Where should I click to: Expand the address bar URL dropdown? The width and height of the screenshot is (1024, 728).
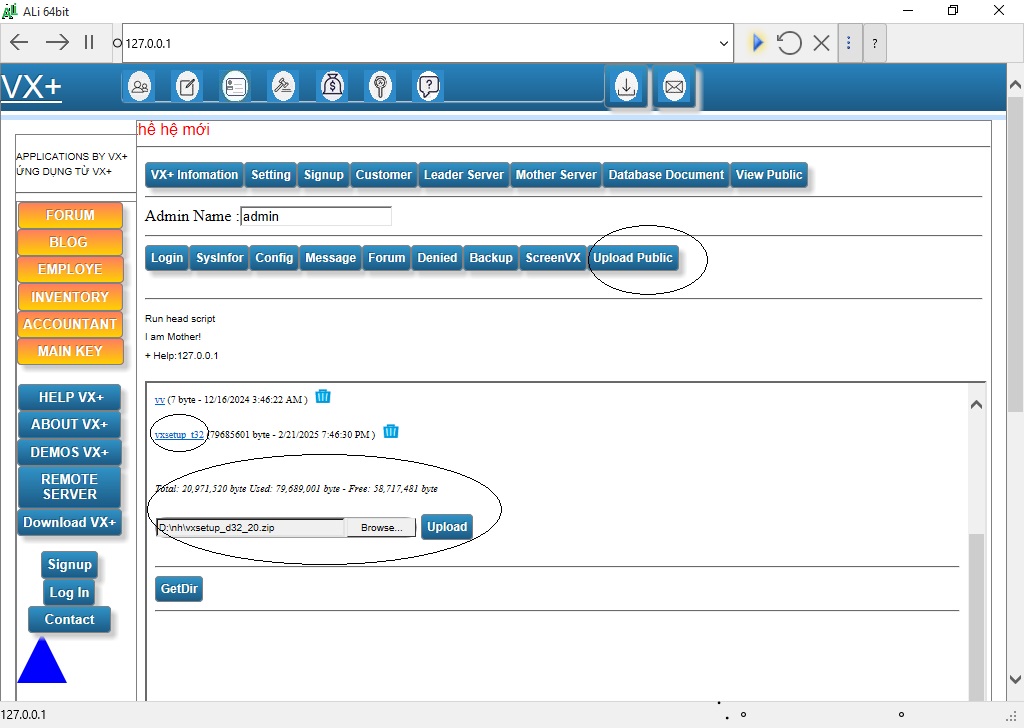725,43
